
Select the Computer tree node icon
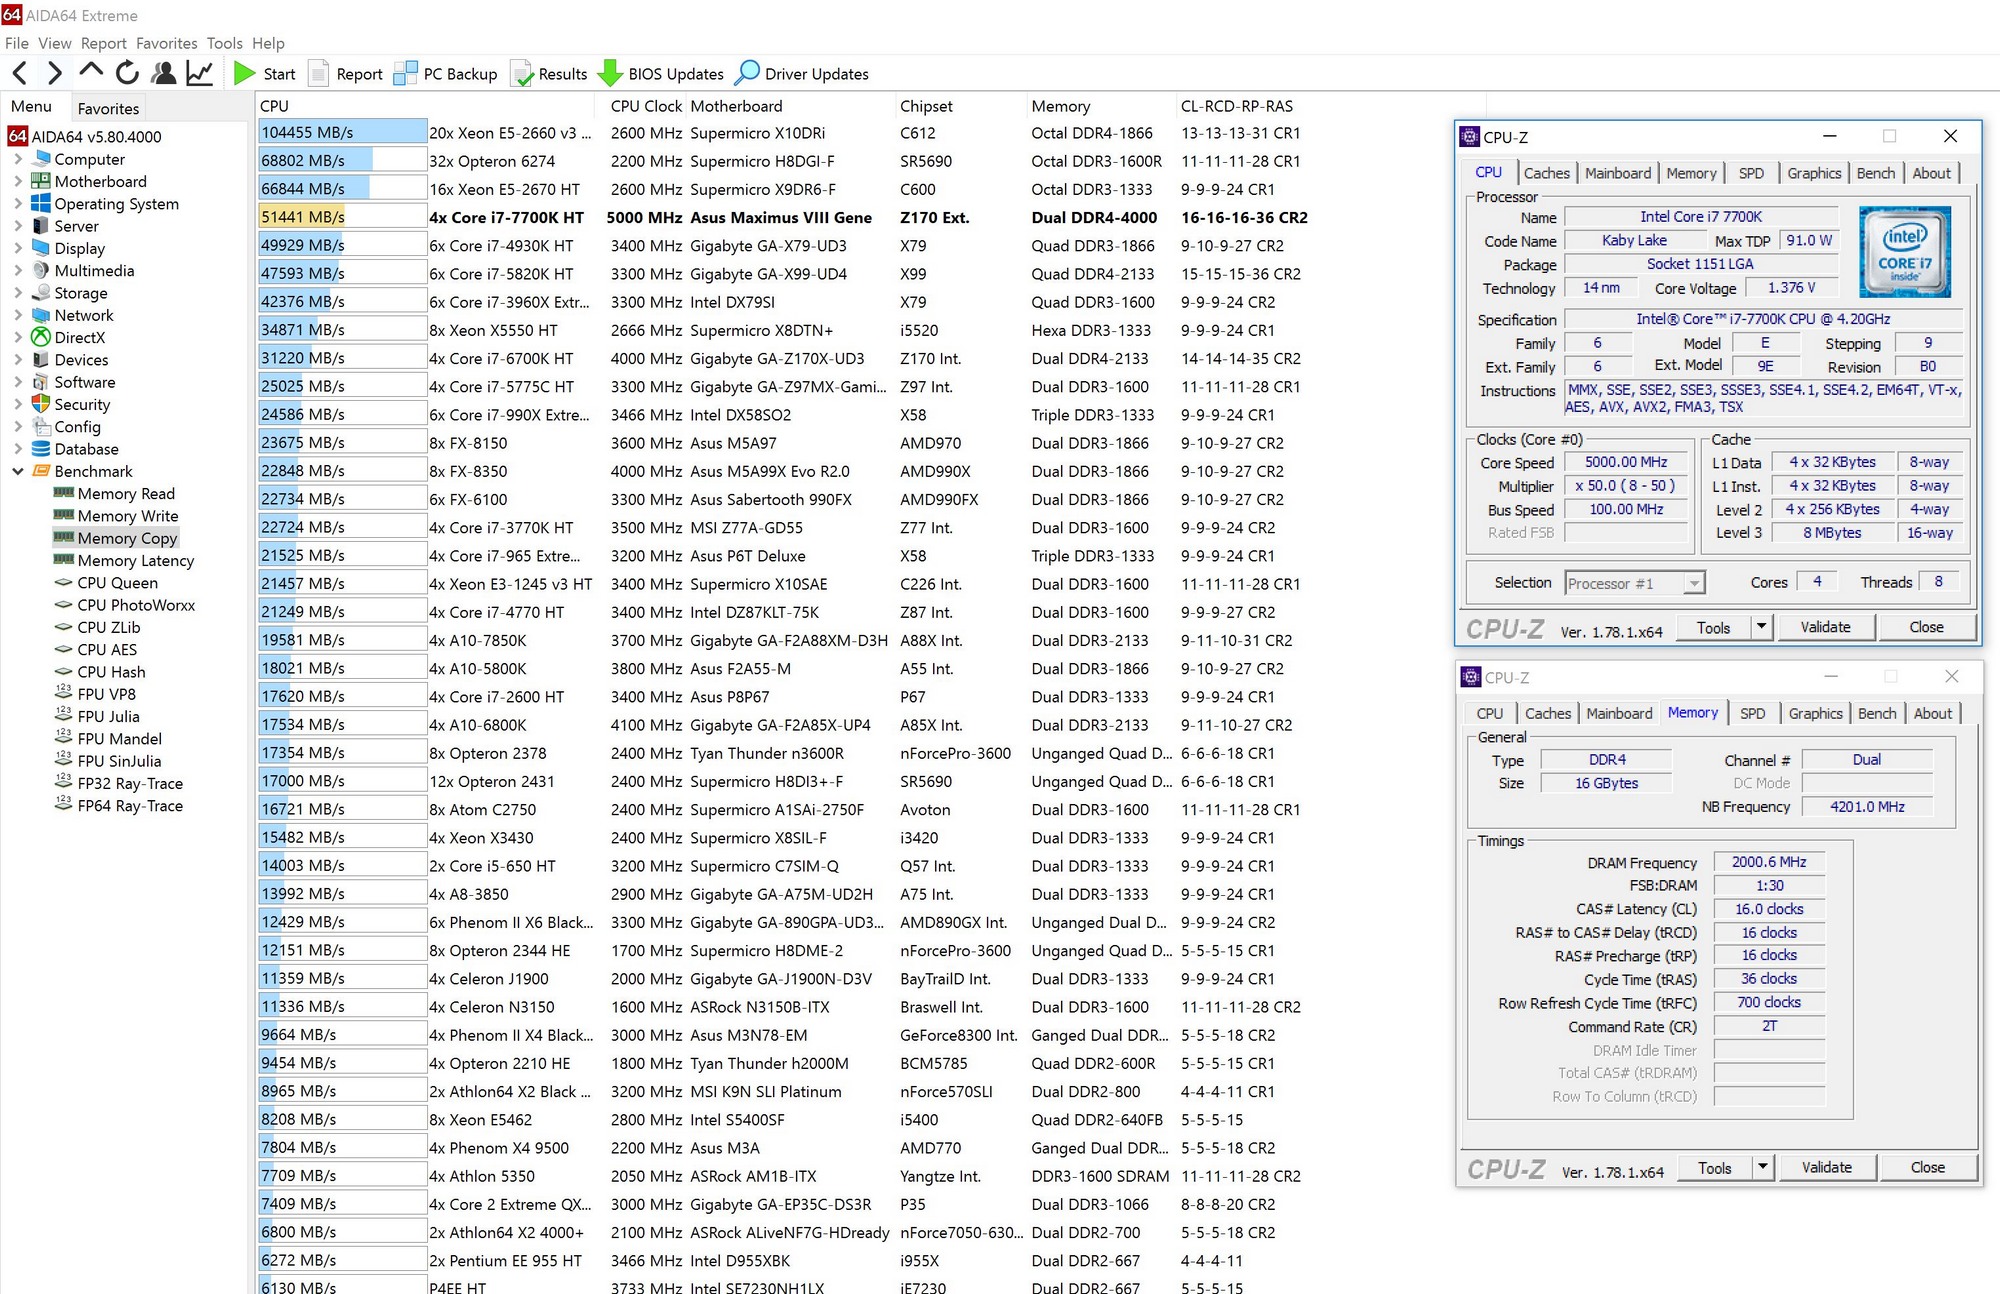(x=41, y=159)
